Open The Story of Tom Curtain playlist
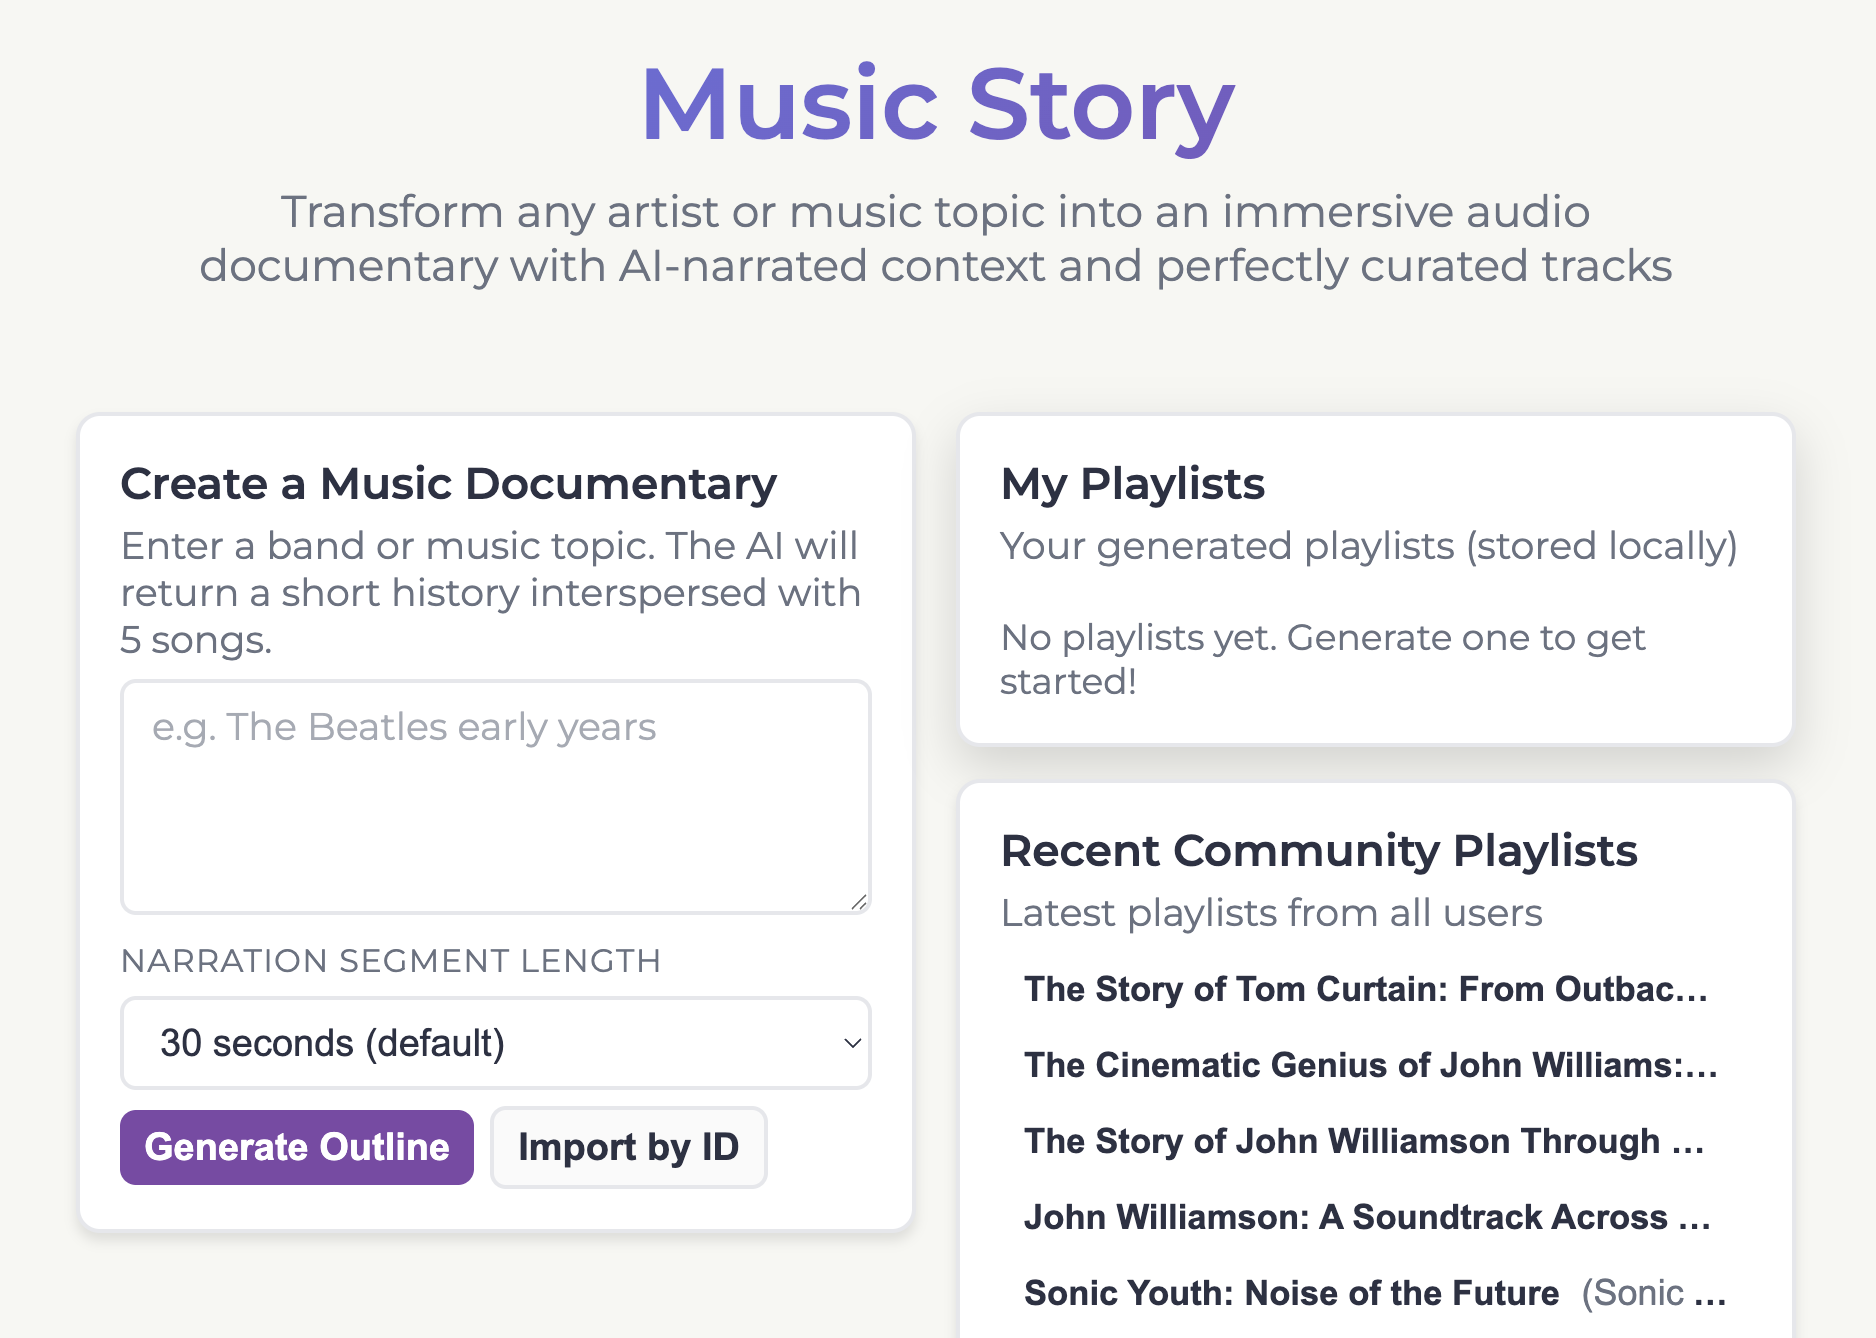Image resolution: width=1876 pixels, height=1338 pixels. point(1365,989)
